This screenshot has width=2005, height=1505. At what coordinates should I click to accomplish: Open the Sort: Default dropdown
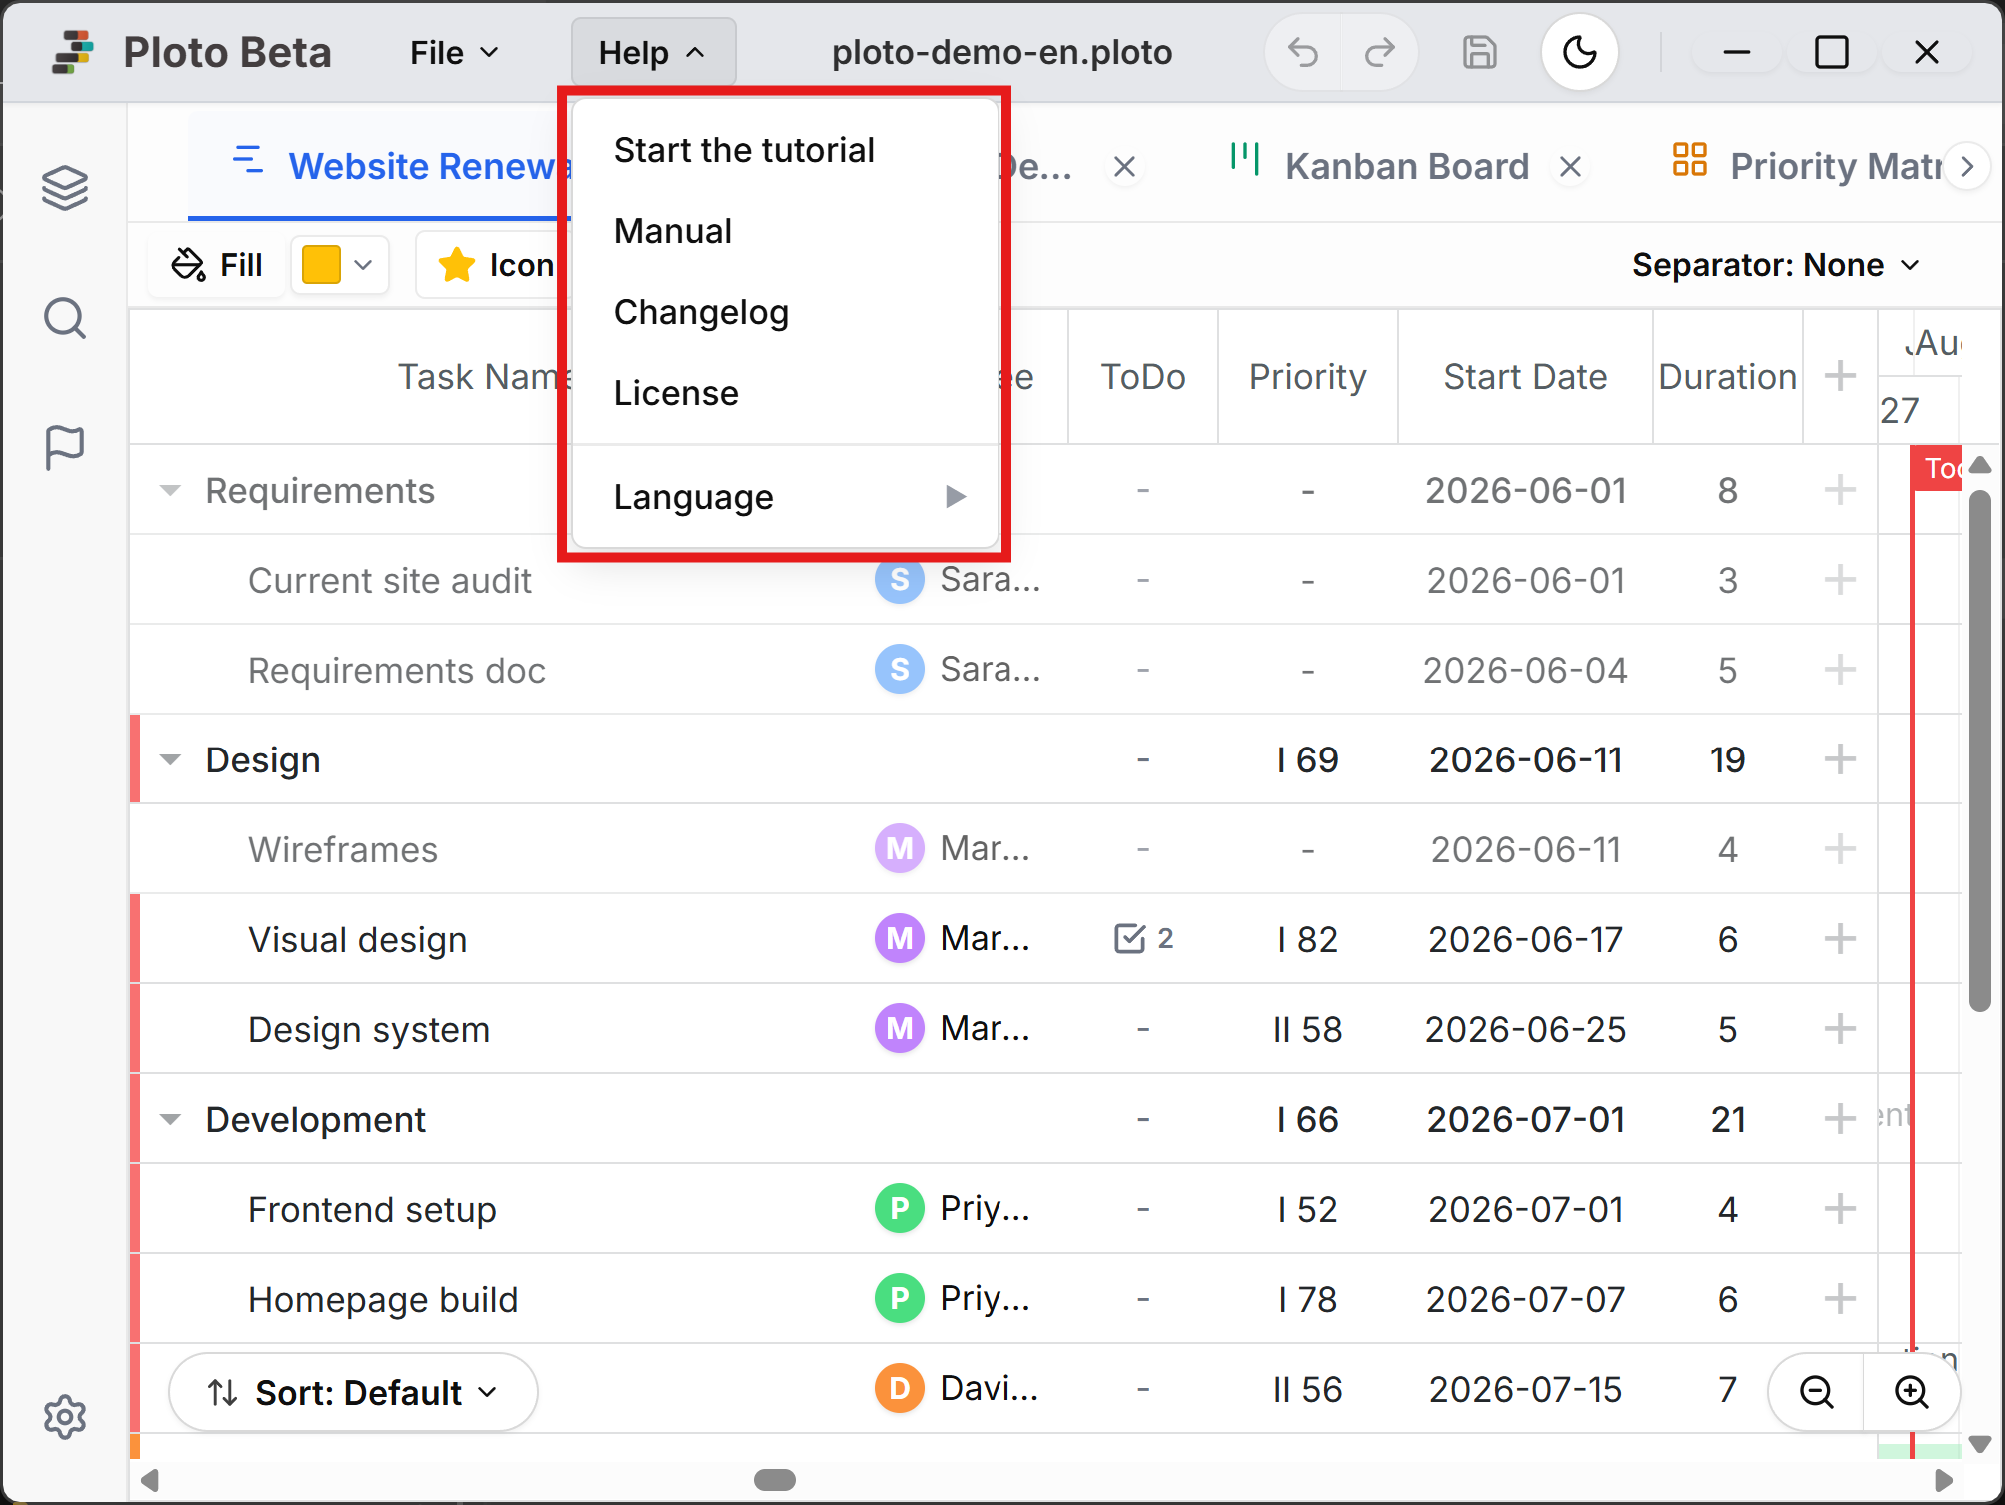click(x=353, y=1392)
